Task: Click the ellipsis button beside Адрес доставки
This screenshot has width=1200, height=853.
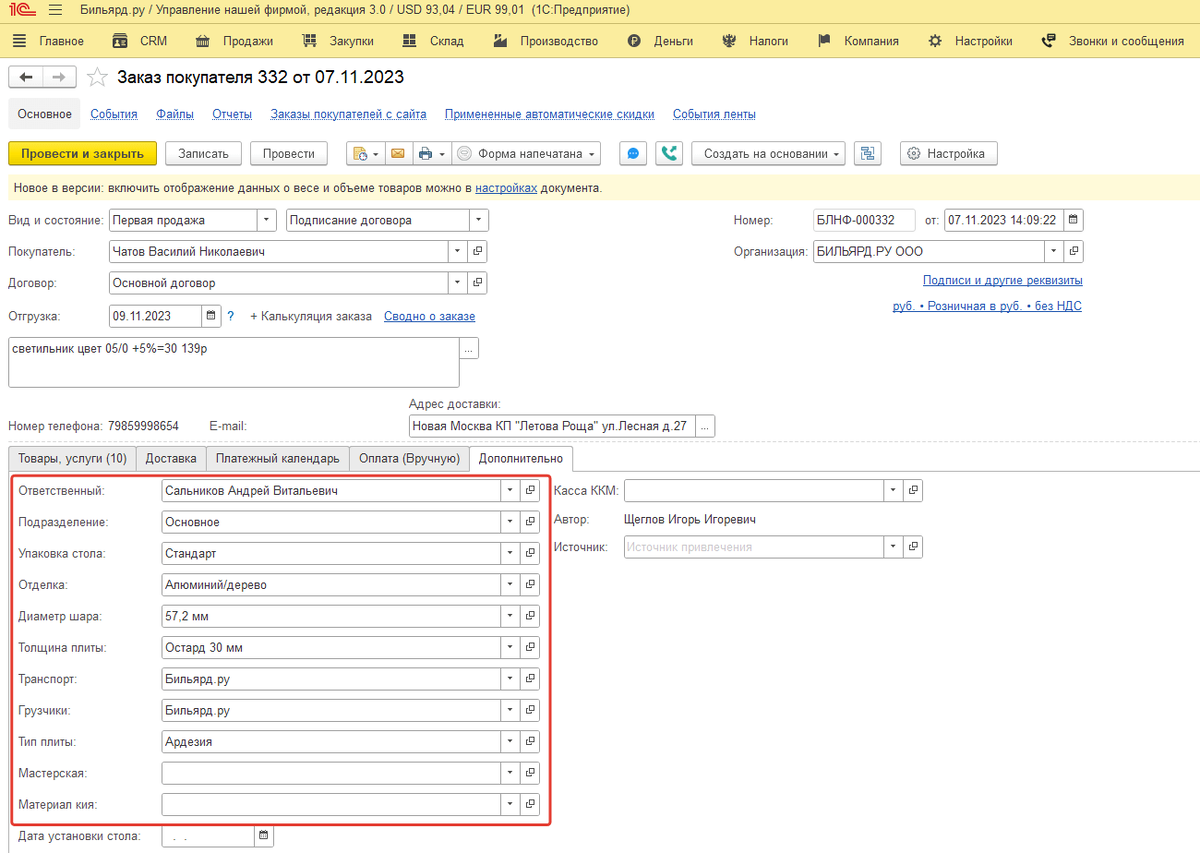Action: coord(705,427)
